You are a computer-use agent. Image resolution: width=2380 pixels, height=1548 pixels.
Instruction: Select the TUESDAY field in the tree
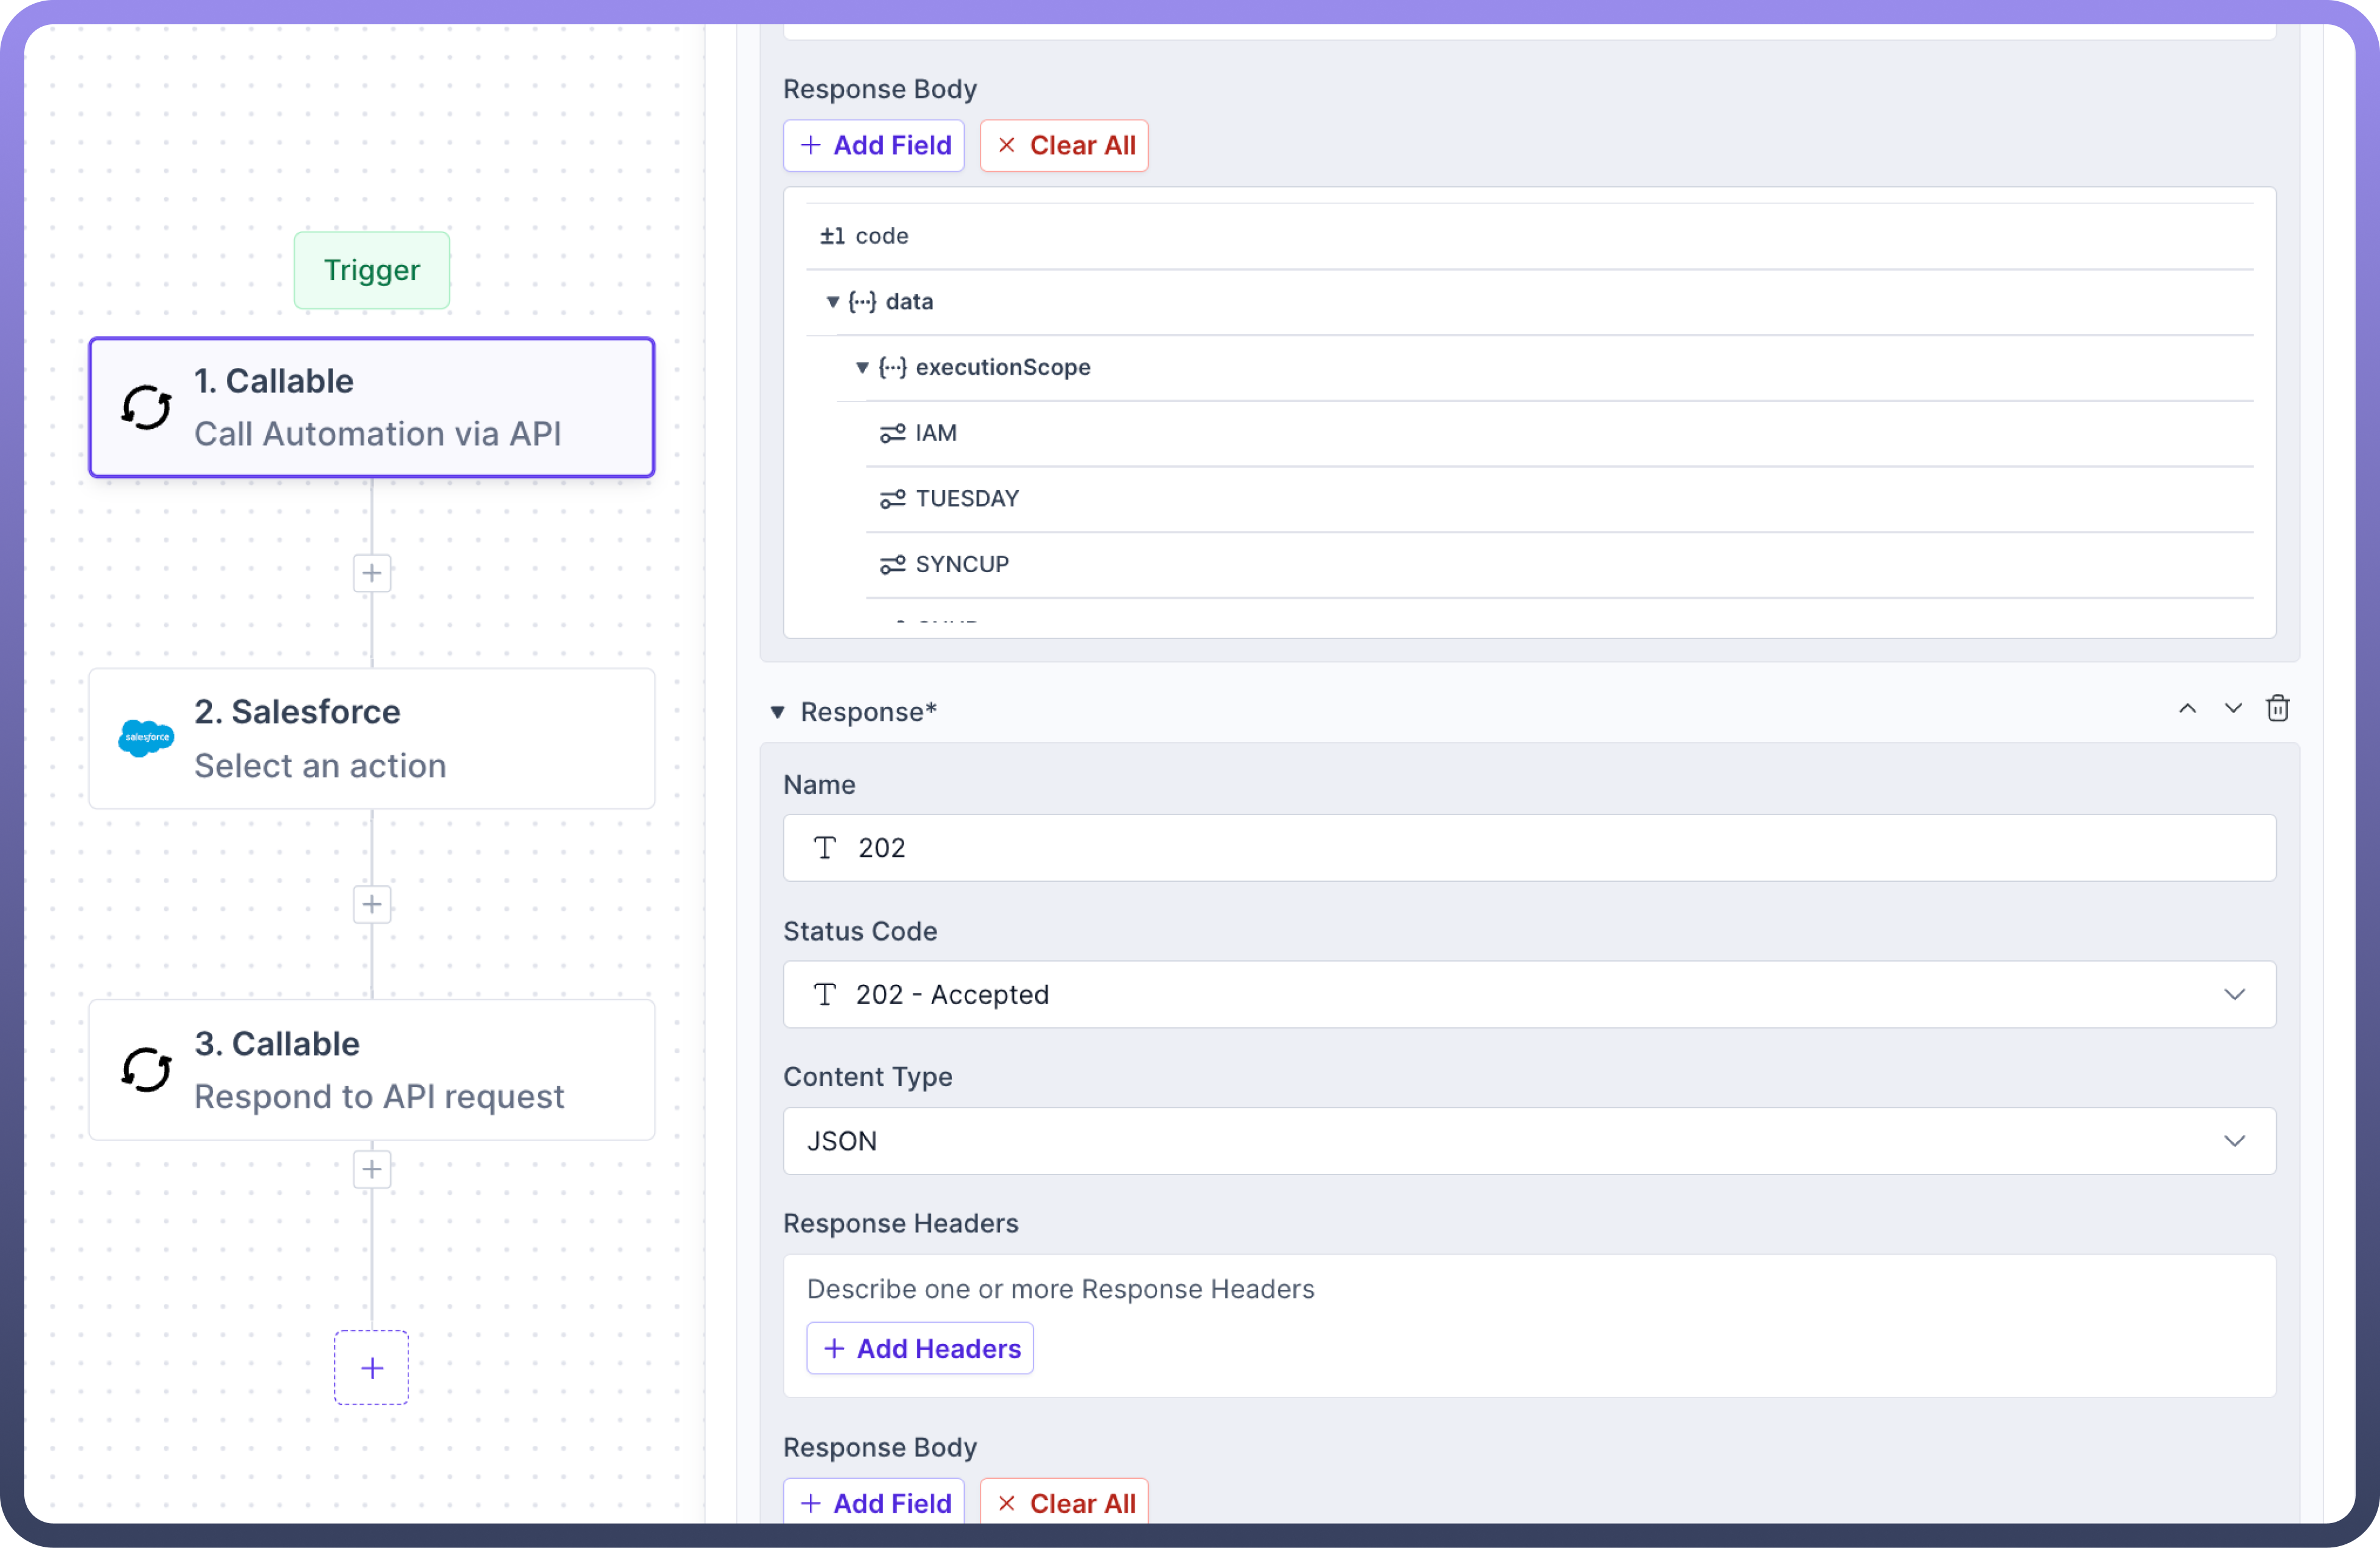pos(966,498)
